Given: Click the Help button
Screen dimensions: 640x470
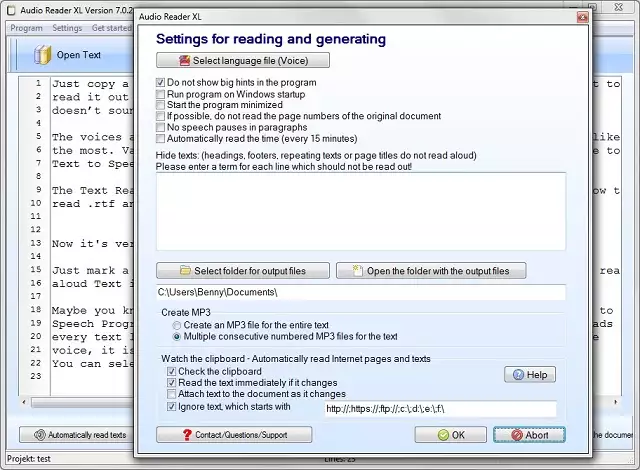Looking at the screenshot, I should [529, 375].
